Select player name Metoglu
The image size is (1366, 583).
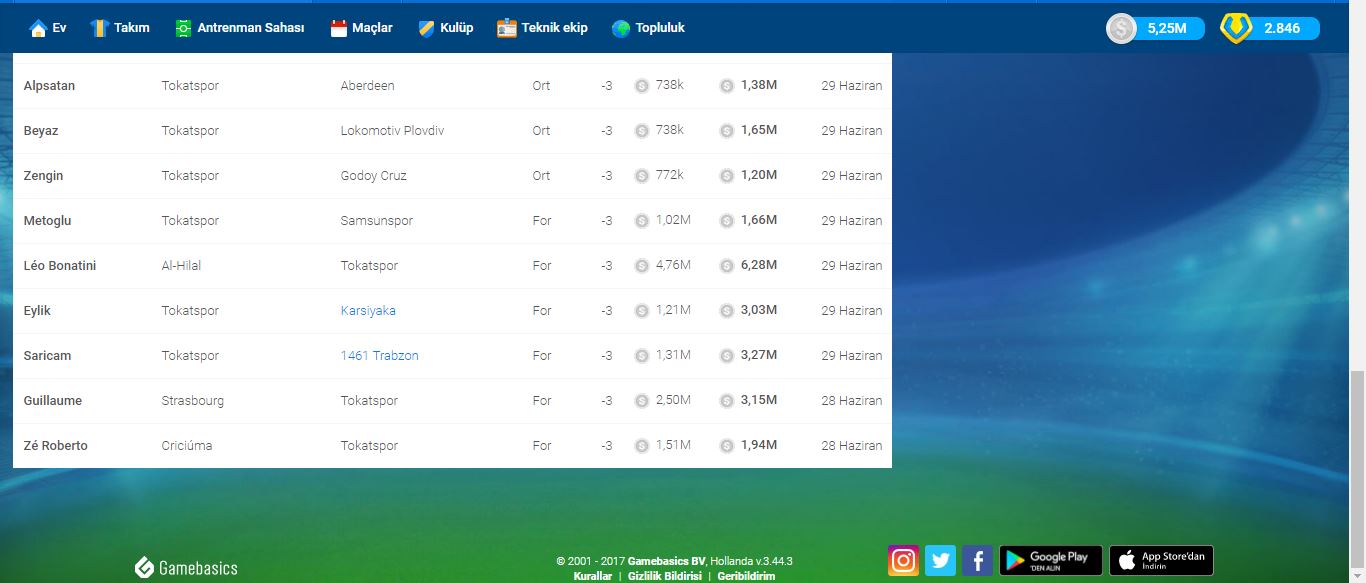[47, 221]
